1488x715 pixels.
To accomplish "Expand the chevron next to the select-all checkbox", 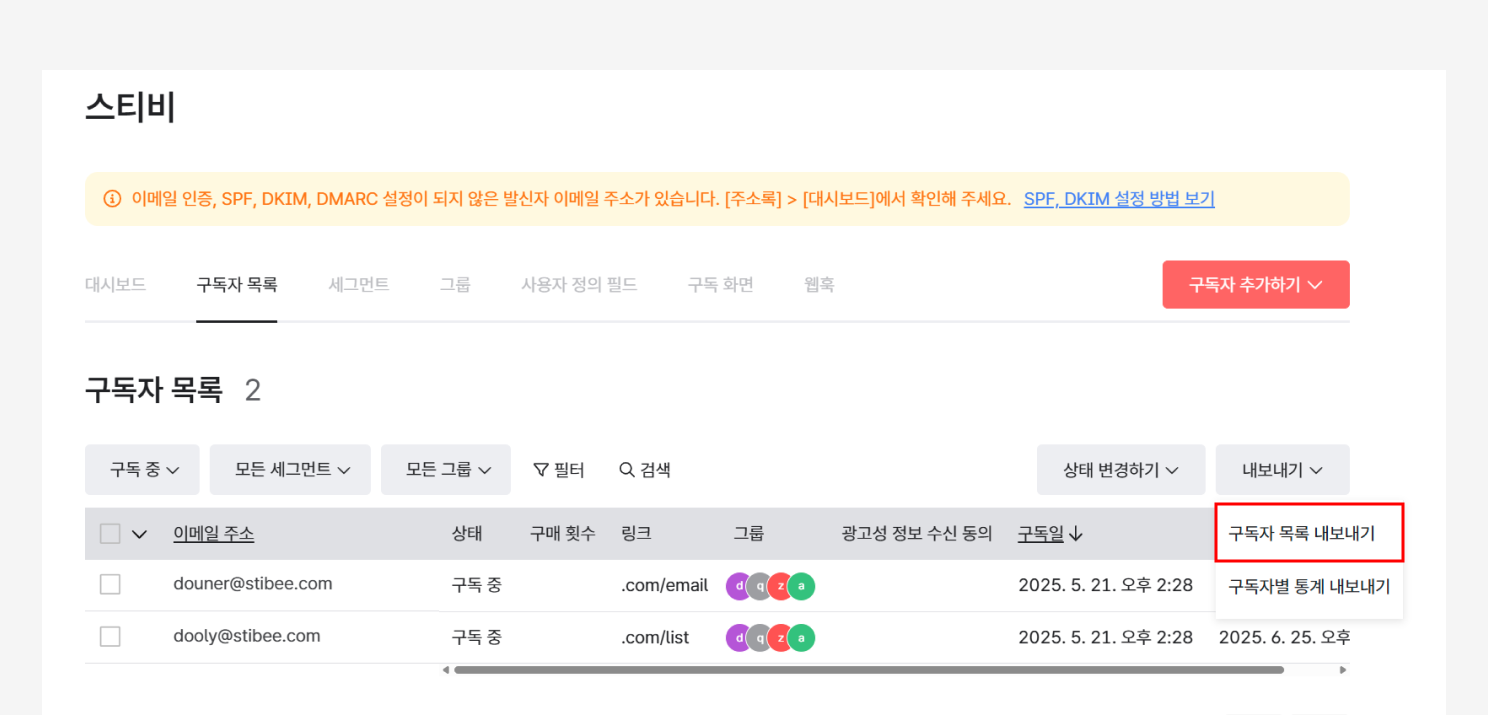I will 139,534.
